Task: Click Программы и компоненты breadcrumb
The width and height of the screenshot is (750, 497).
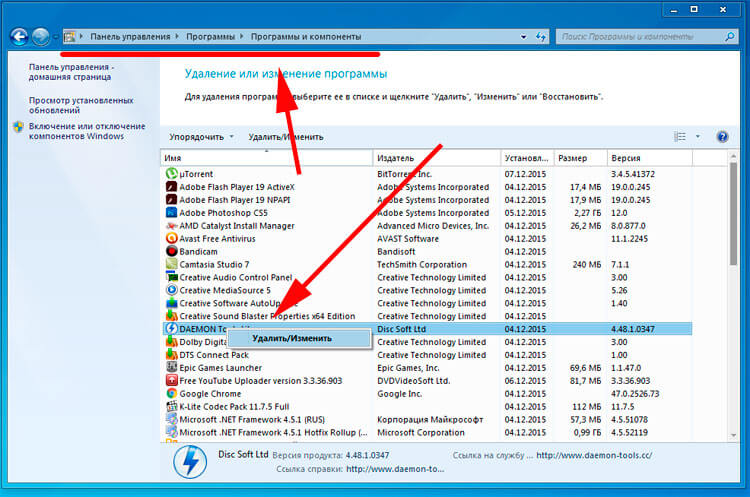Action: [x=306, y=36]
